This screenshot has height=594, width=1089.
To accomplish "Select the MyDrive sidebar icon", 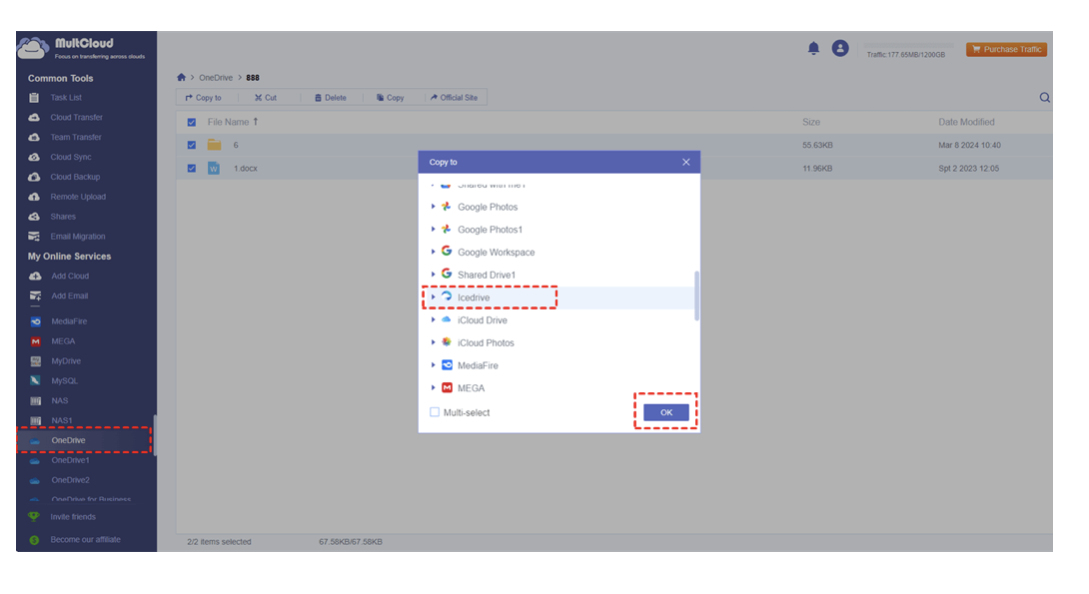I will pyautogui.click(x=35, y=361).
